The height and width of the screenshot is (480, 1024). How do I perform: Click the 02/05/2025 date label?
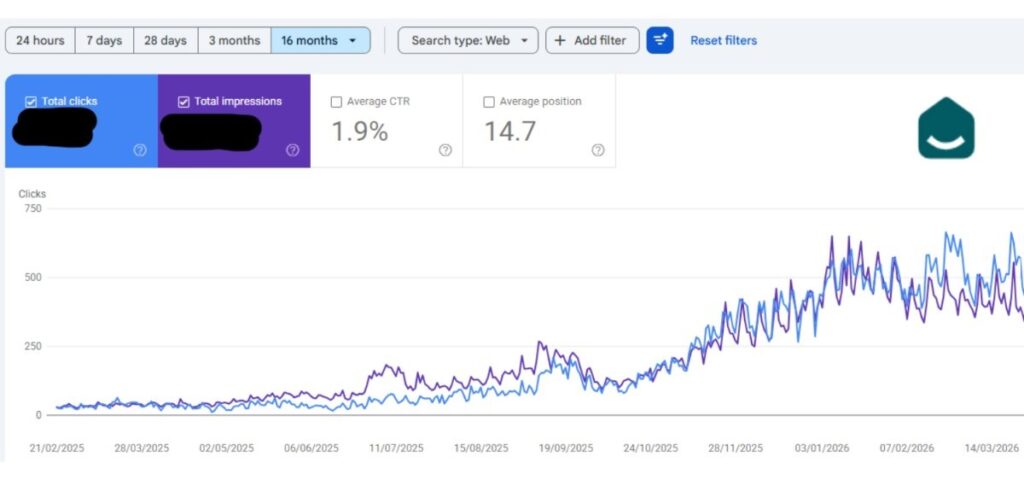(x=227, y=449)
